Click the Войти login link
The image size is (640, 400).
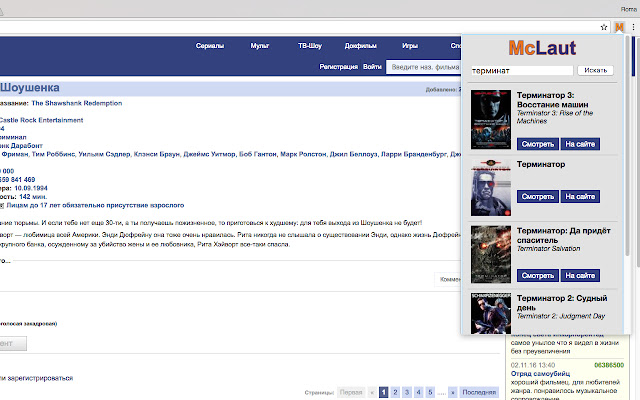point(372,67)
